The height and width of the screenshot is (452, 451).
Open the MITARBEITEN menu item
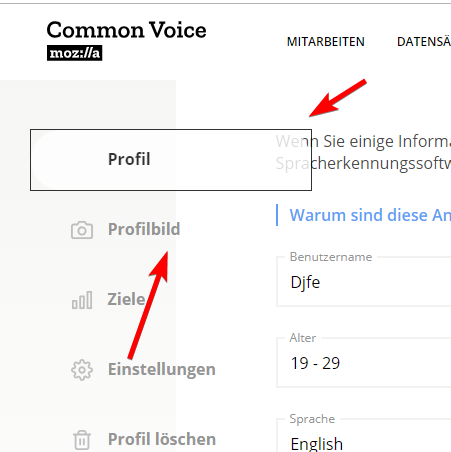(326, 42)
